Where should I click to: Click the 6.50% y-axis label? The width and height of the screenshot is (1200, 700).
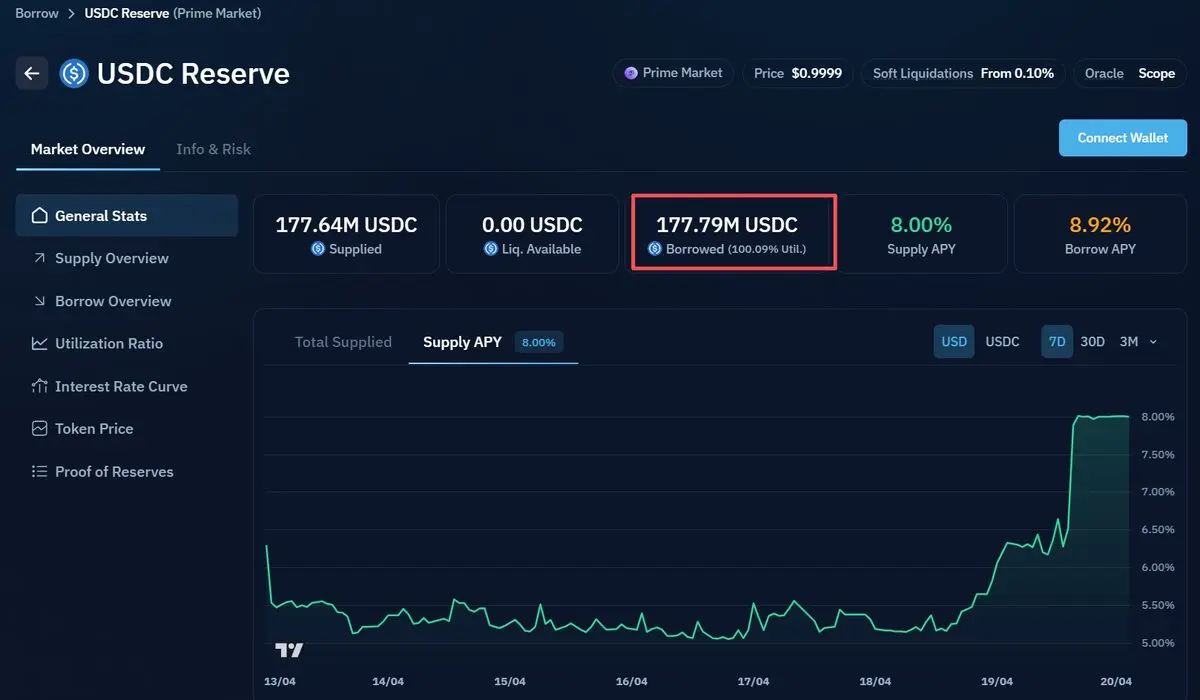[1158, 530]
